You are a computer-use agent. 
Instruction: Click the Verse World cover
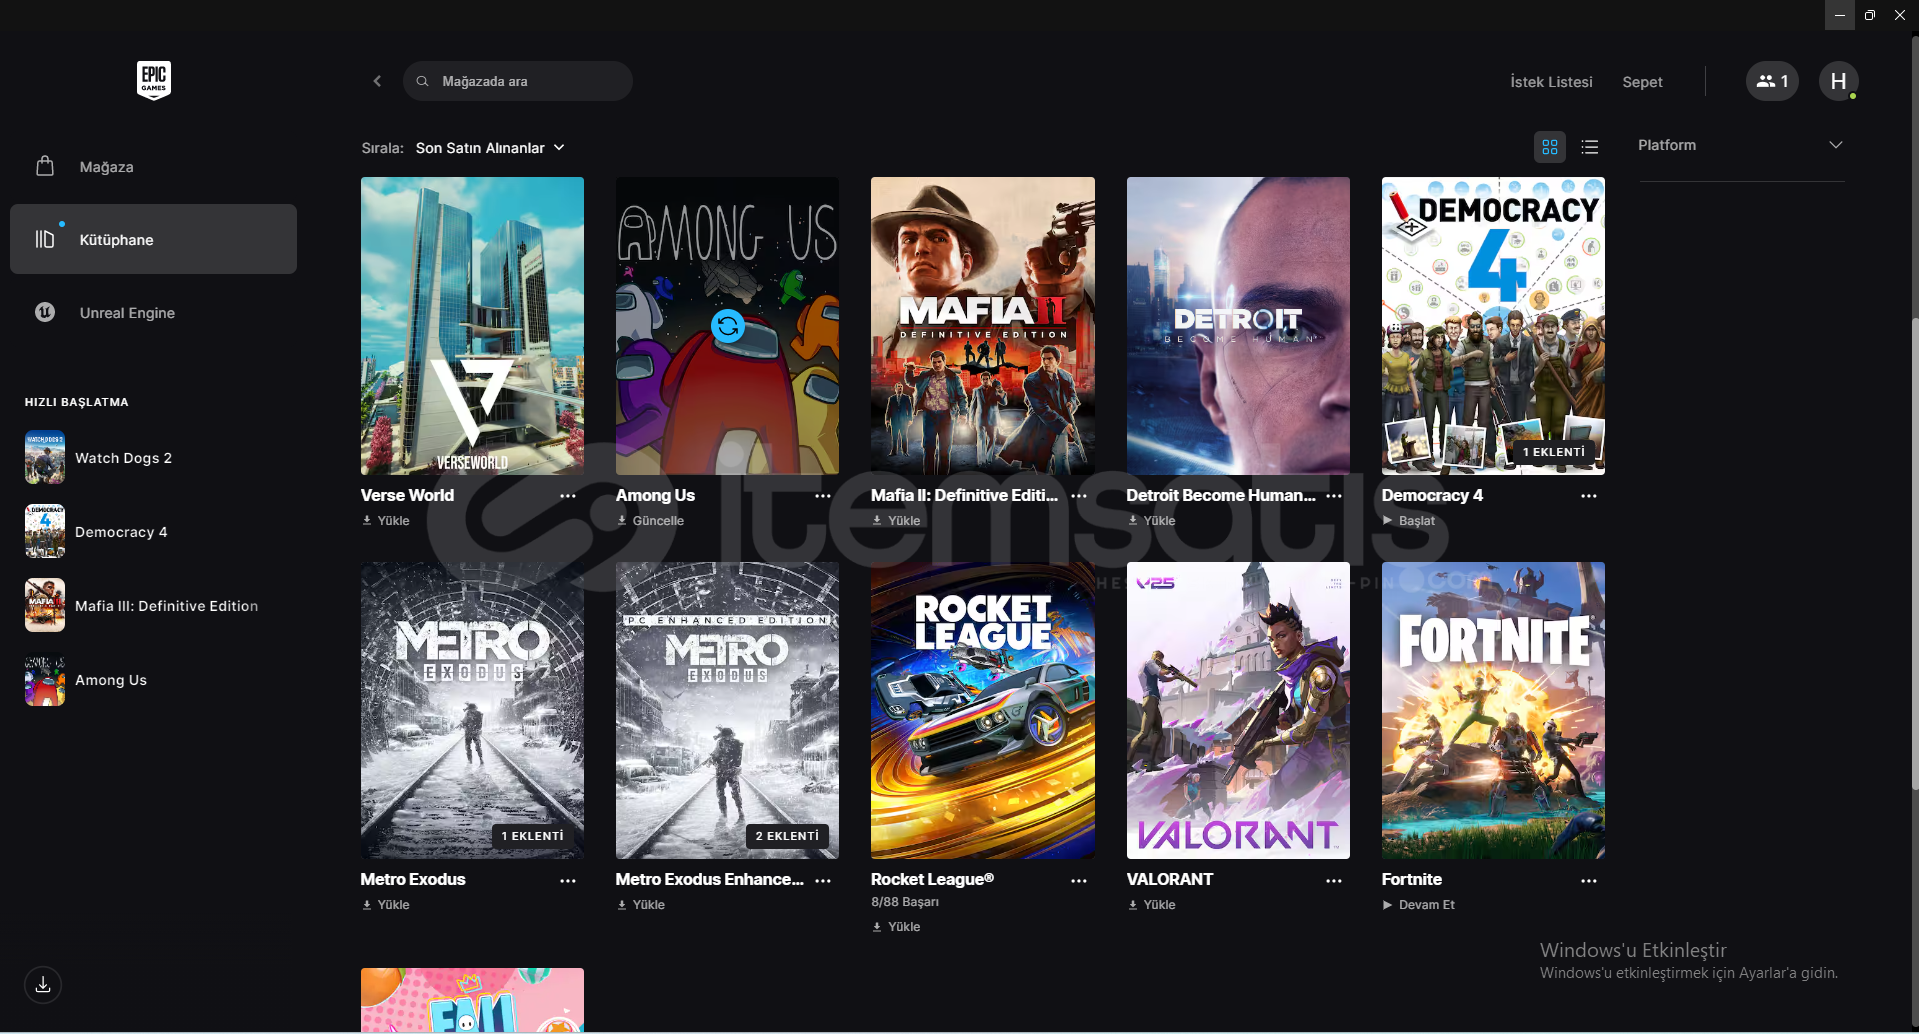(x=472, y=326)
